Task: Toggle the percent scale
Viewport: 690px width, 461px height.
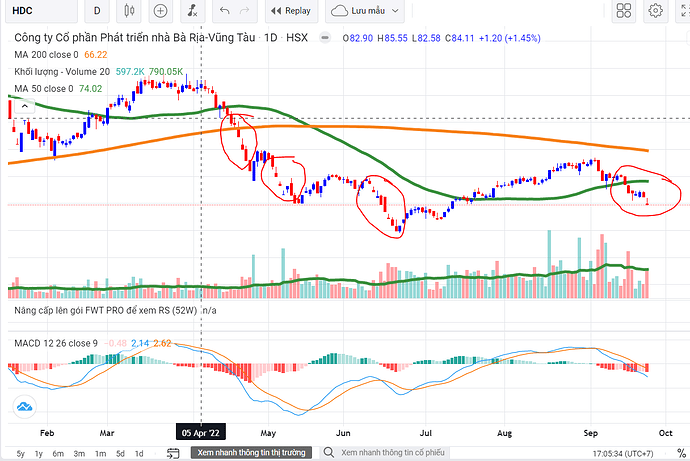Action: [681, 453]
